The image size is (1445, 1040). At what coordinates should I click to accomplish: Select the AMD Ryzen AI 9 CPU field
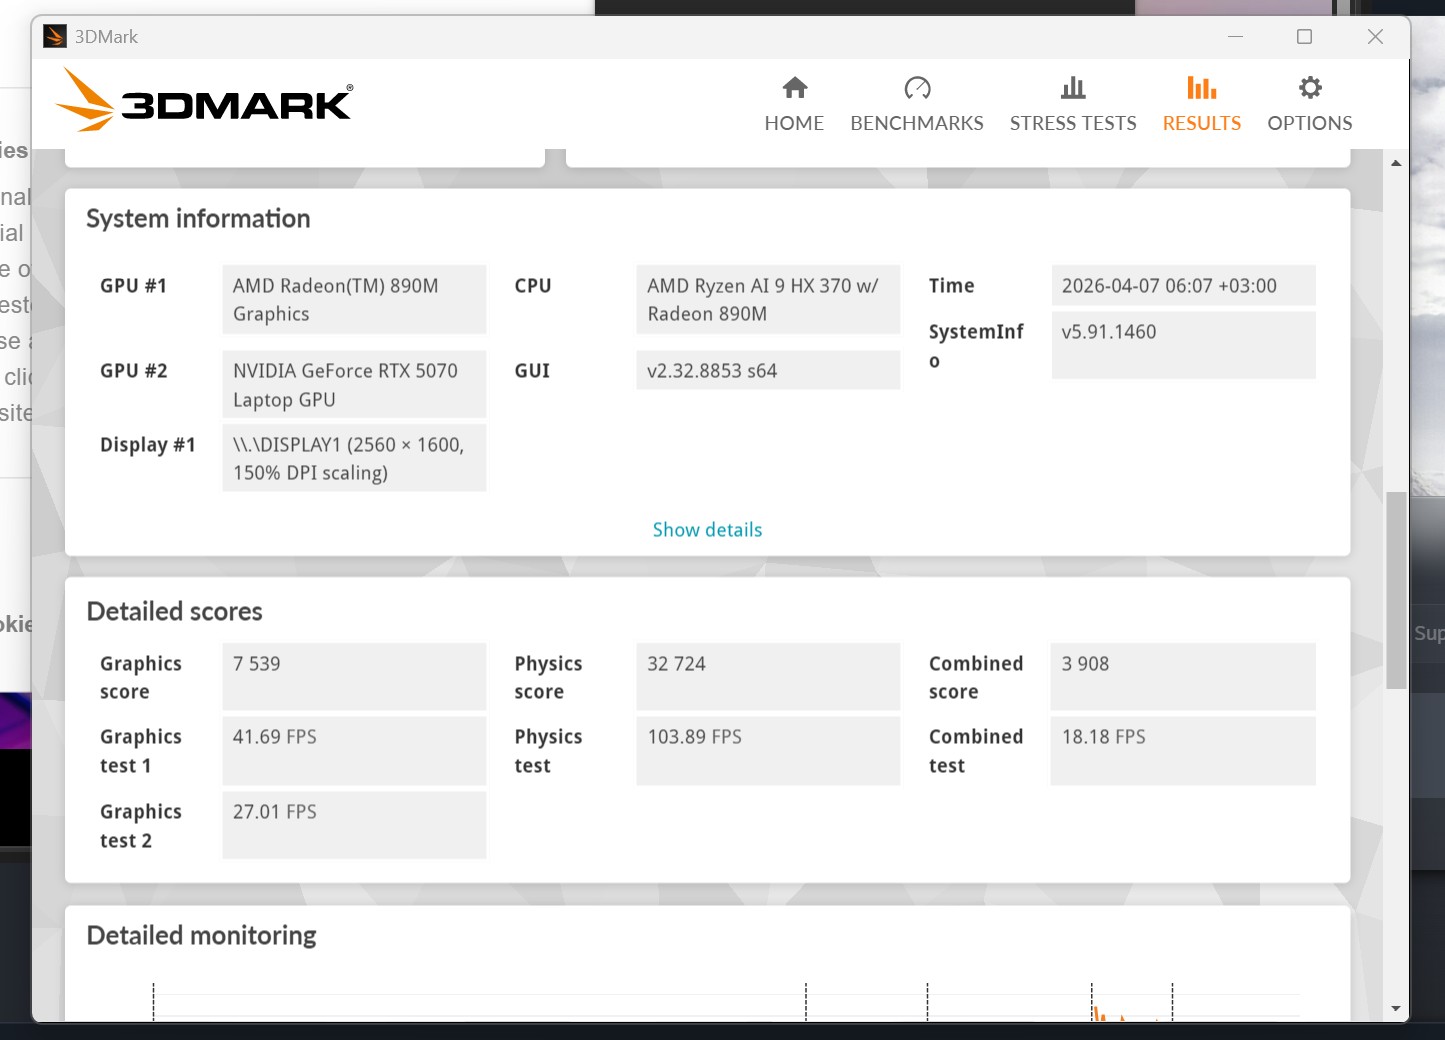tap(768, 300)
